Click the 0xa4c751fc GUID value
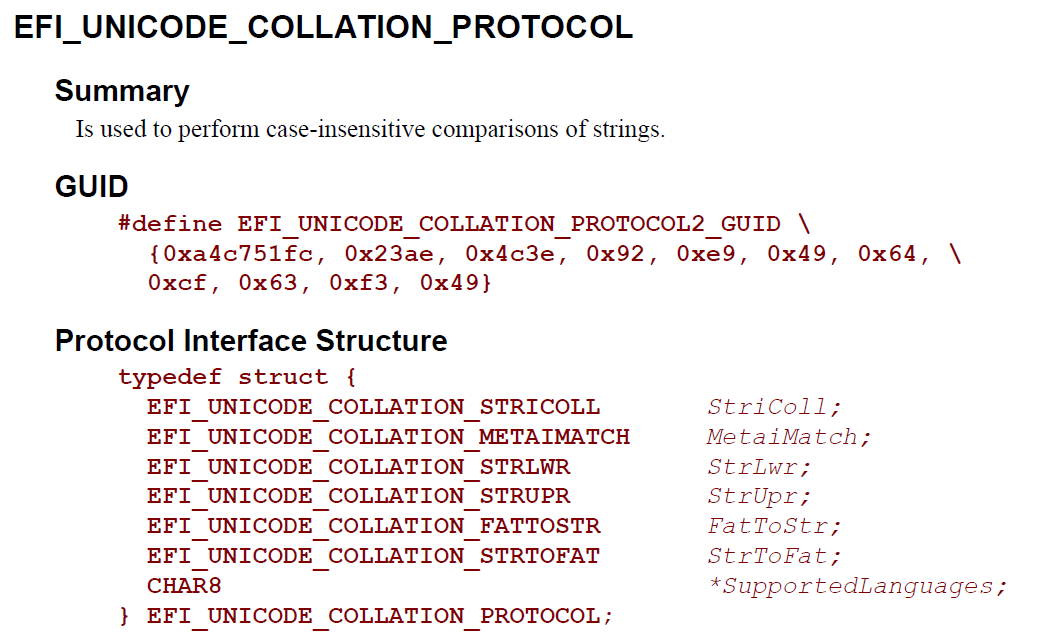 click(x=238, y=254)
